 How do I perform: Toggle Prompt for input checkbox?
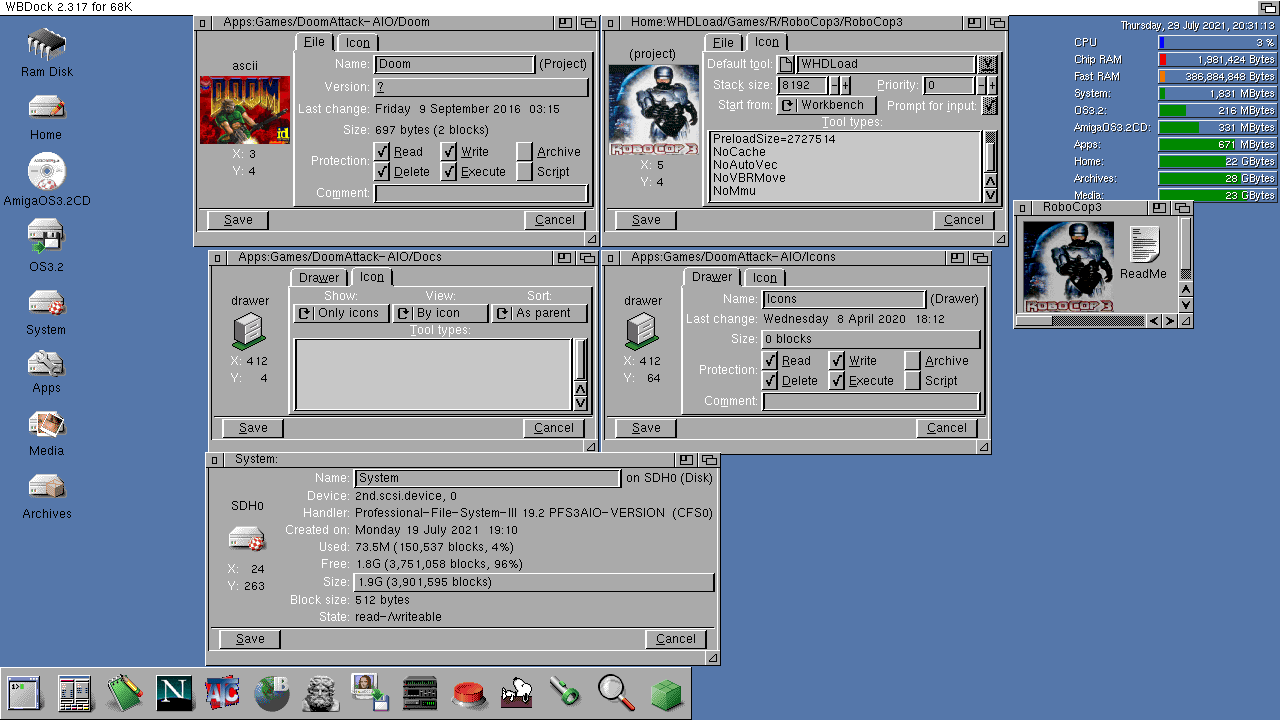coord(990,105)
